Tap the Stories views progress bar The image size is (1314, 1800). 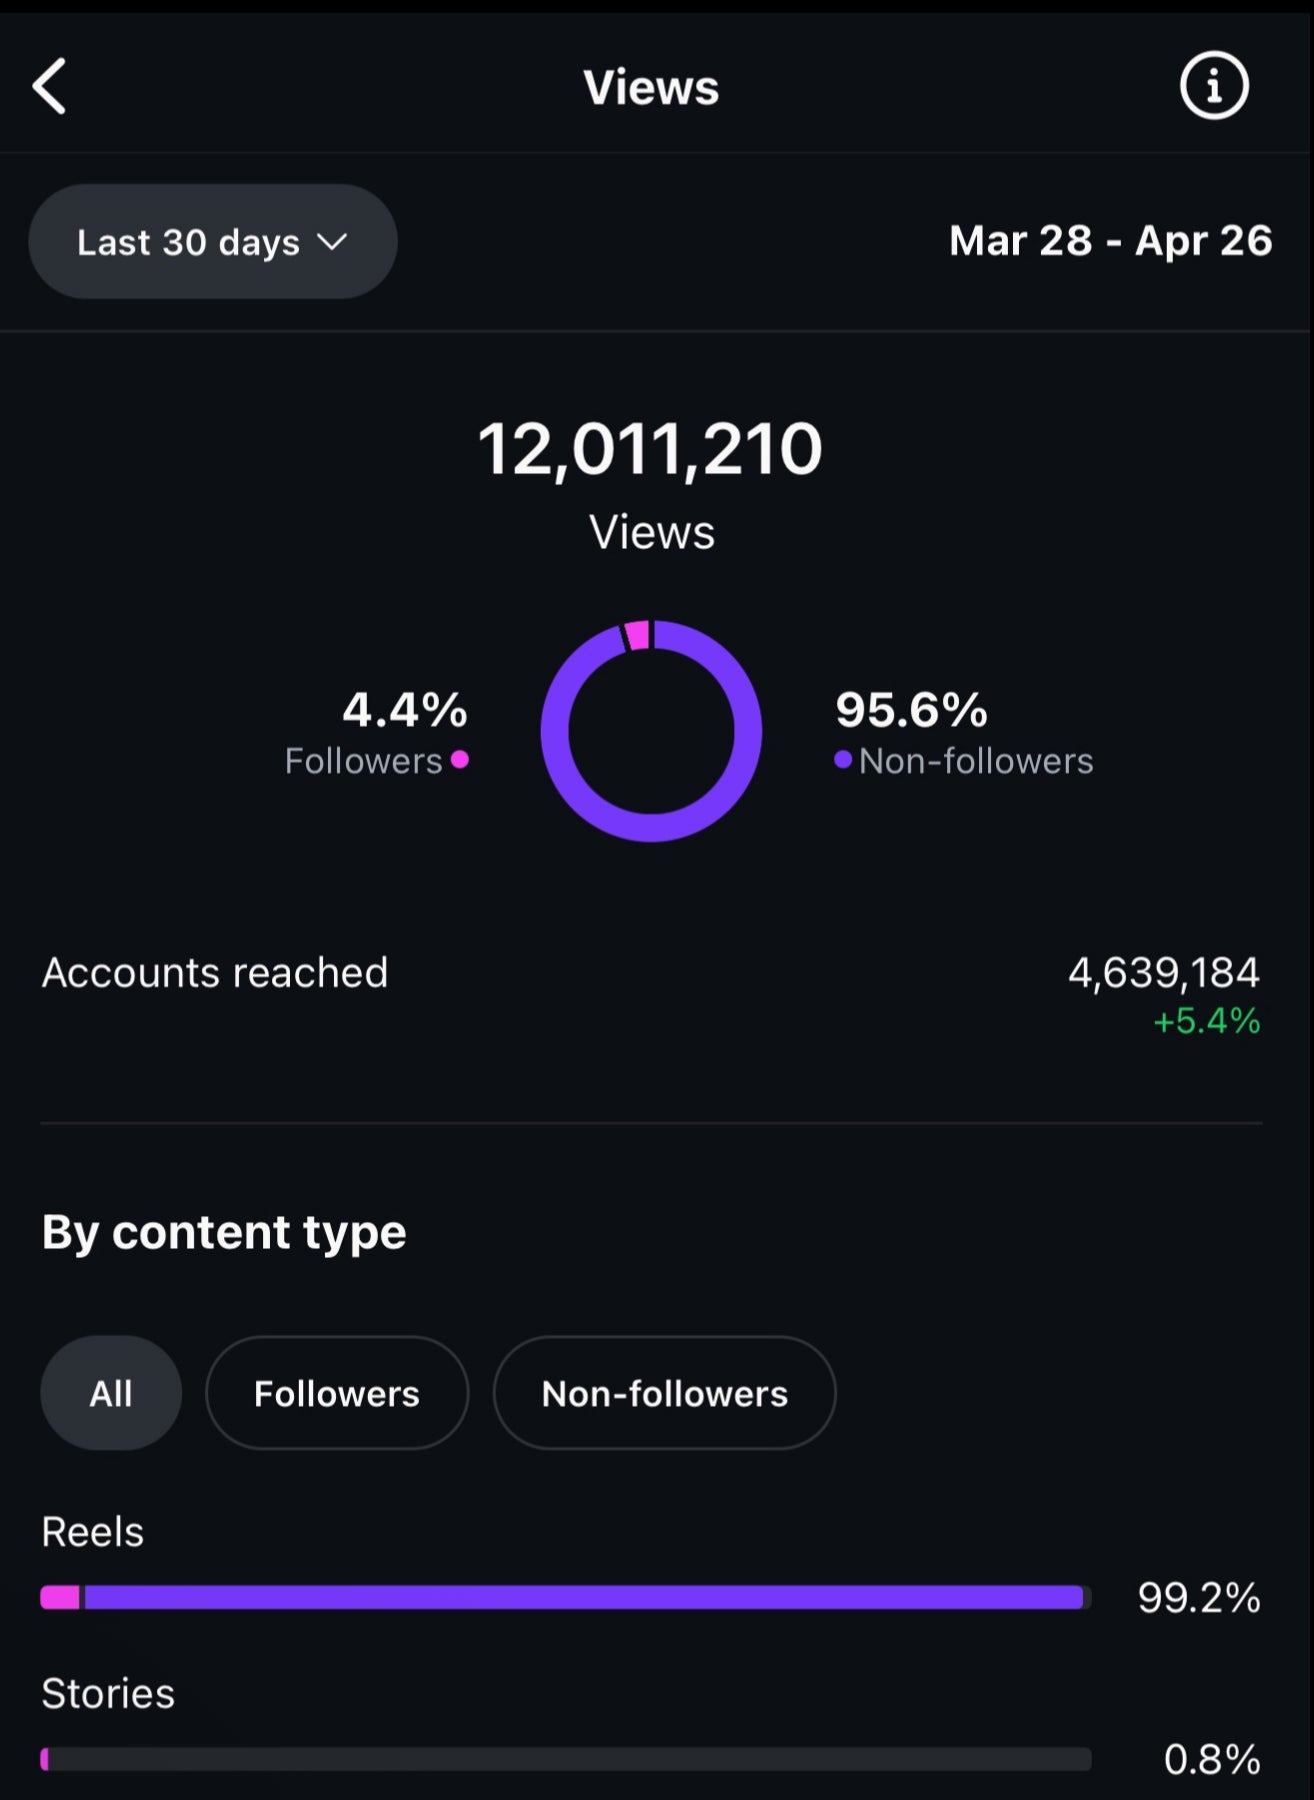tap(565, 1759)
